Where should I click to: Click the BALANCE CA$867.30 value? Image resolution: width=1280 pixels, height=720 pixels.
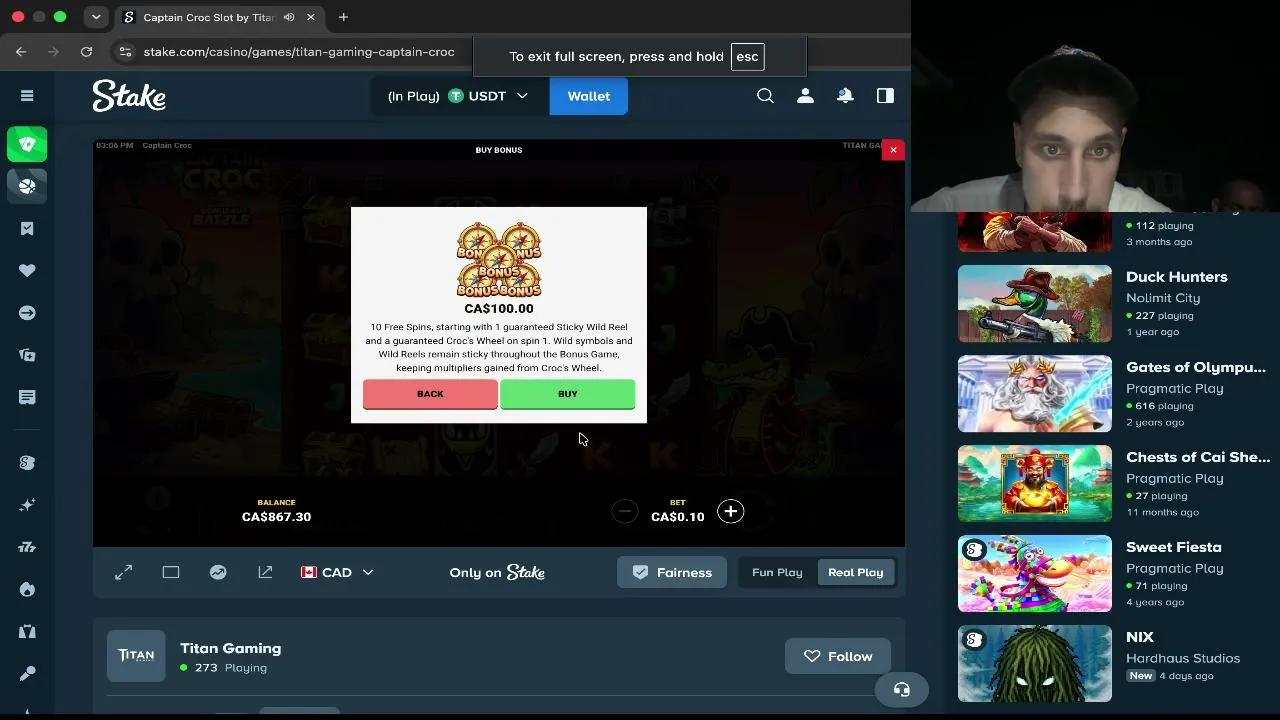tap(276, 517)
